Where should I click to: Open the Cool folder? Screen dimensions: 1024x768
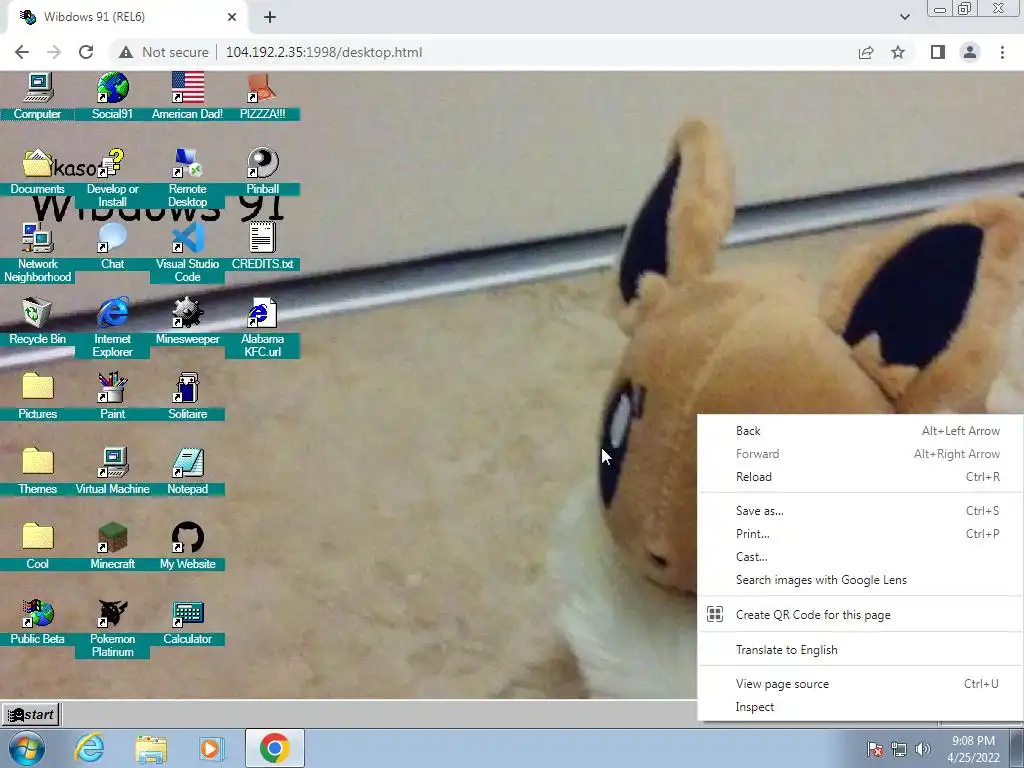tap(37, 538)
